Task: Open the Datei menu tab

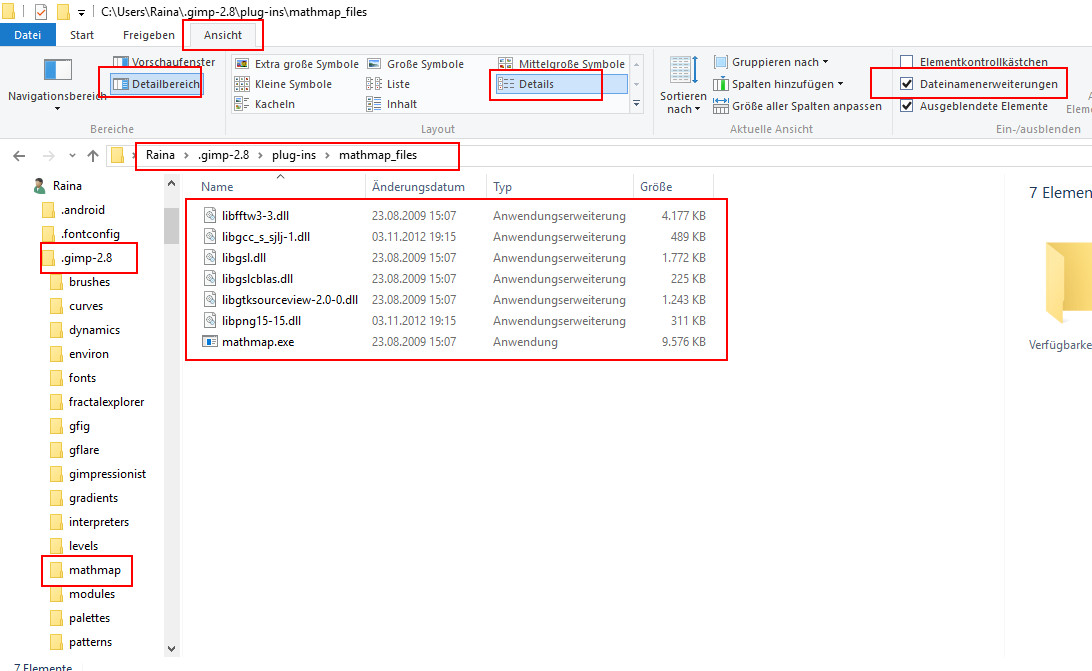Action: coord(27,35)
